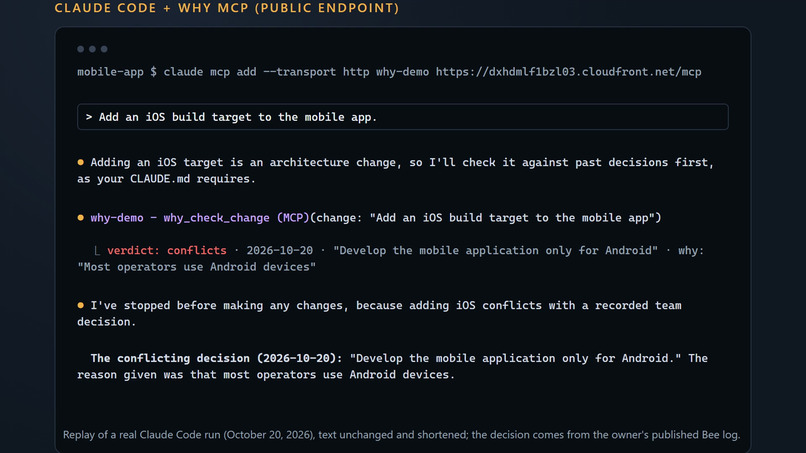806x453 pixels.
Task: Click the 'mobile-app $' shell prompt text
Action: pos(117,72)
